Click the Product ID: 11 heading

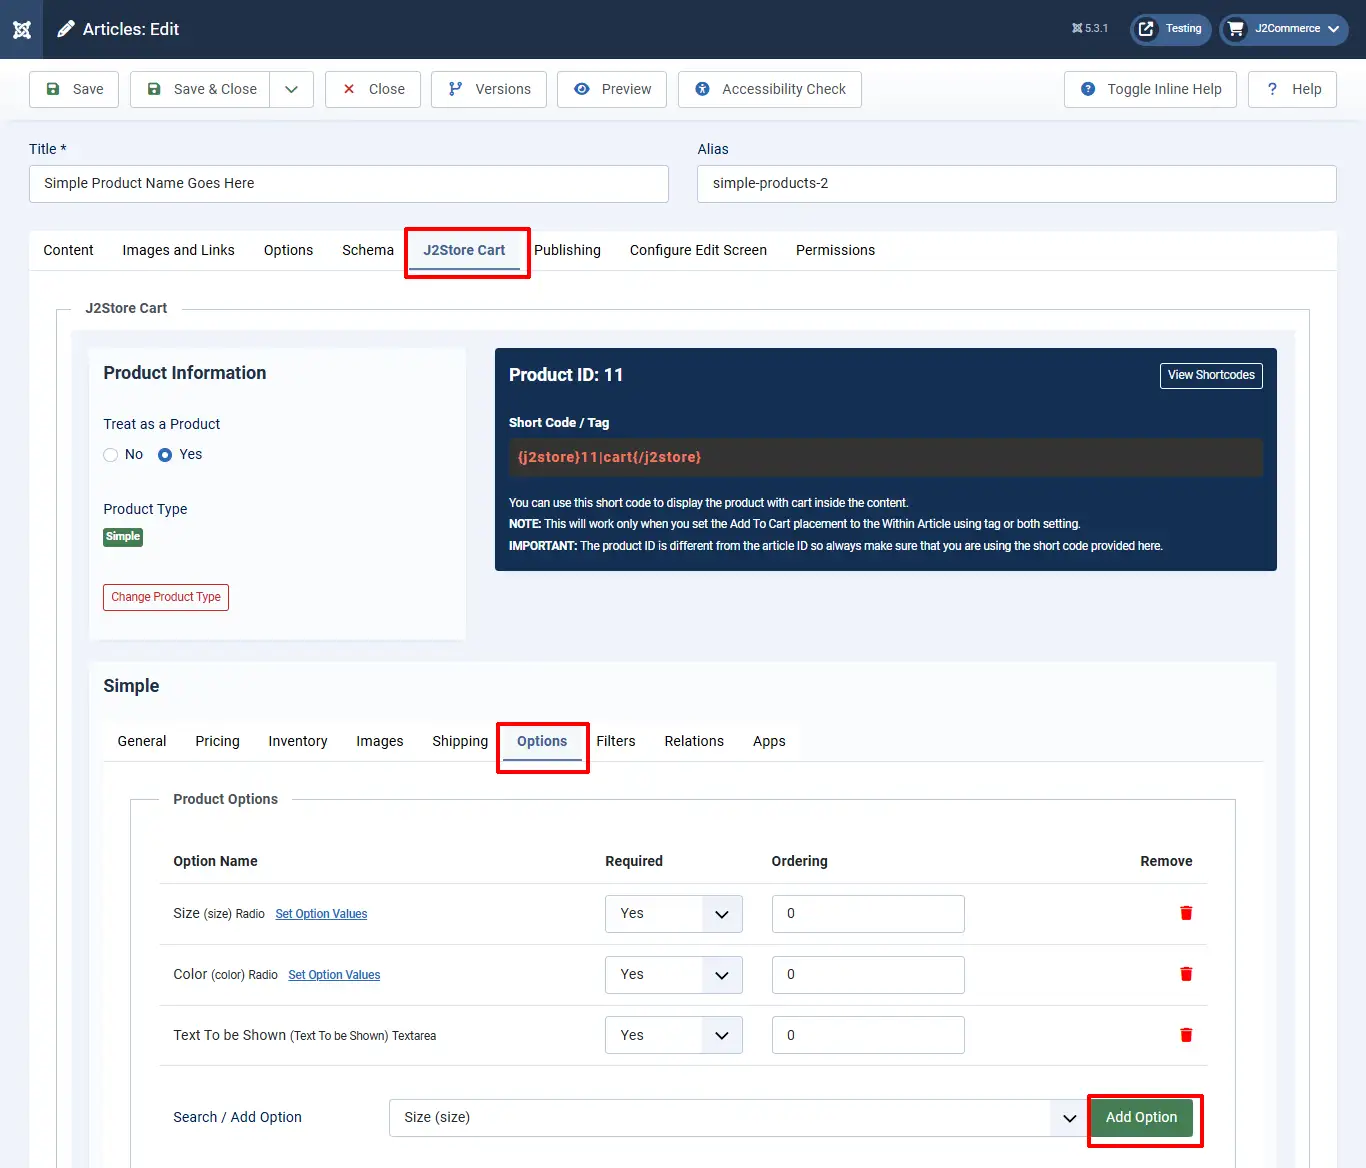point(566,375)
